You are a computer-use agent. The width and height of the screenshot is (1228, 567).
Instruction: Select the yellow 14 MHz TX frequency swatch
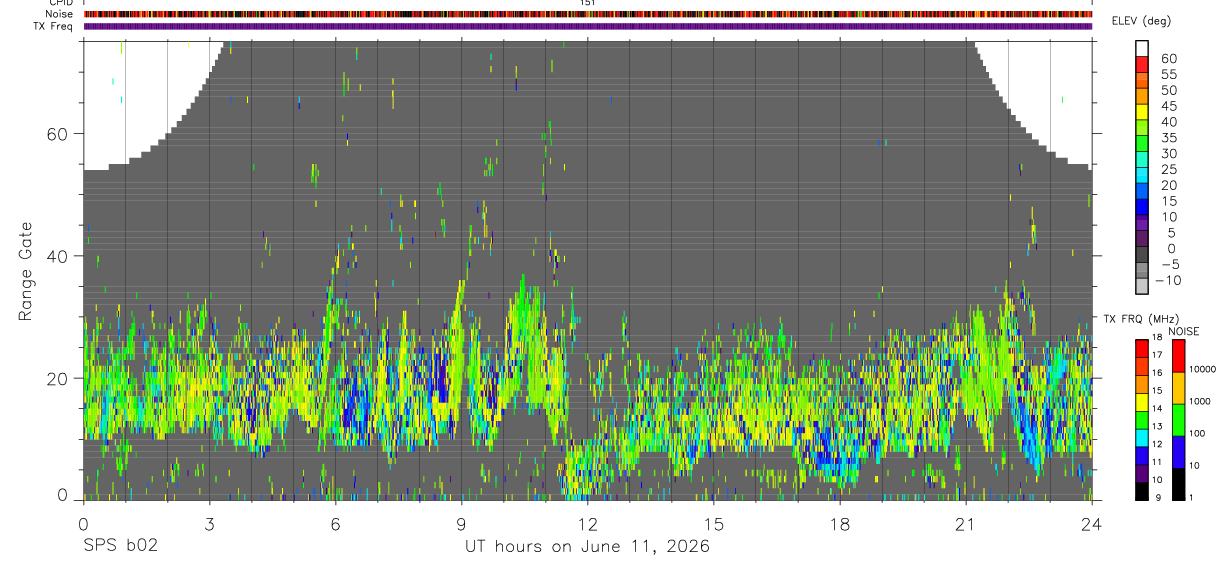(x=1142, y=402)
